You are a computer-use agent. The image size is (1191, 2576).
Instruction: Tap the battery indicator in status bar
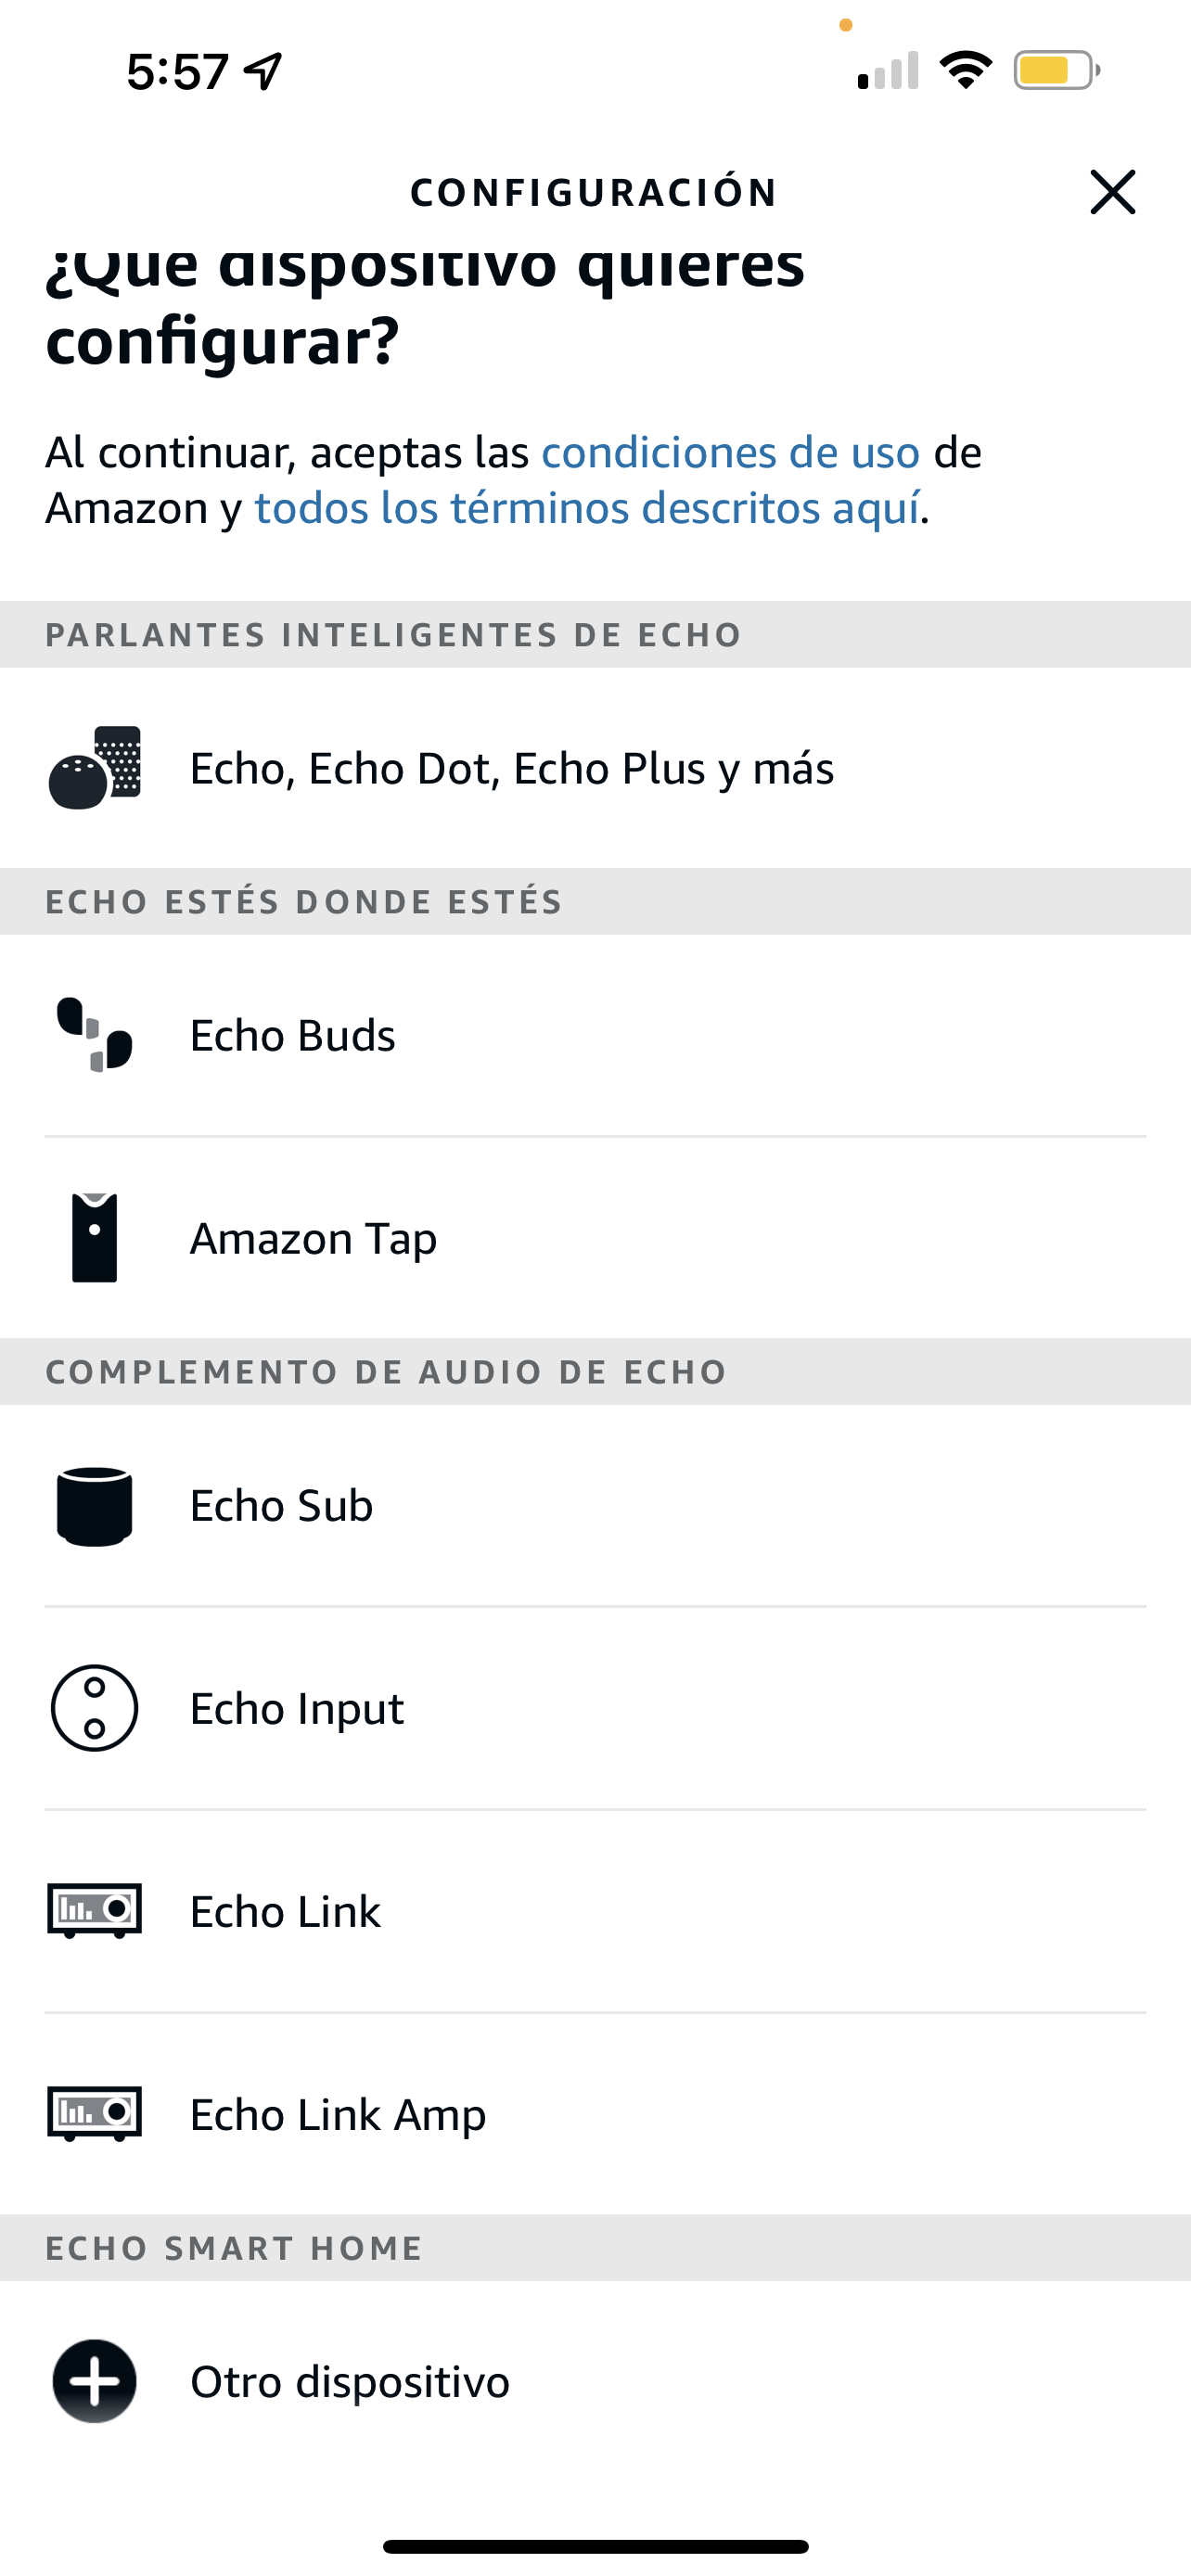1056,70
